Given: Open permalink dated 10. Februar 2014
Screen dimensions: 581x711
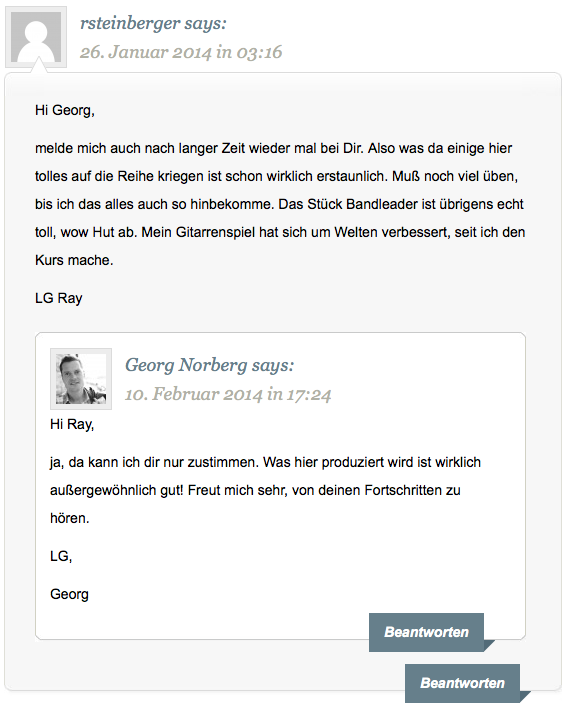Looking at the screenshot, I should point(228,394).
